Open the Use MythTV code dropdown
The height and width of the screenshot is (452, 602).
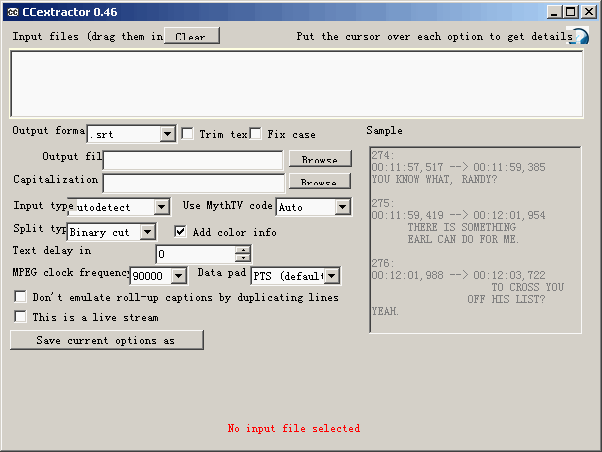(342, 207)
